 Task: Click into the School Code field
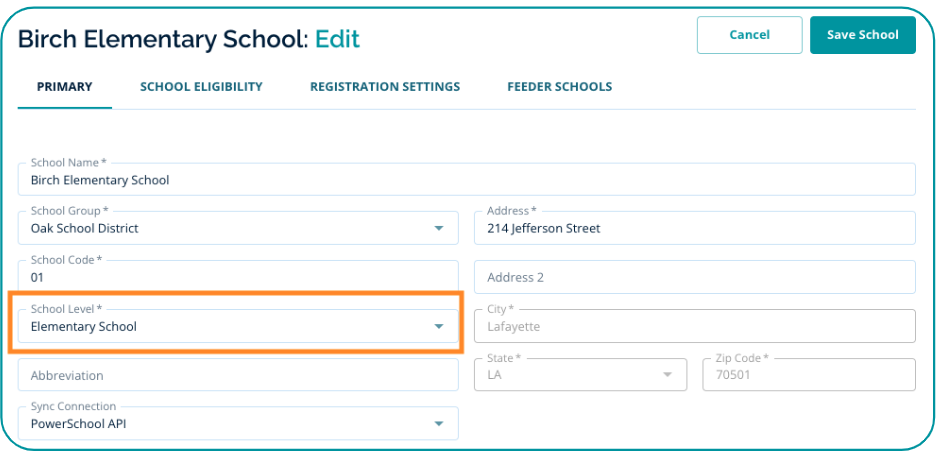(238, 277)
